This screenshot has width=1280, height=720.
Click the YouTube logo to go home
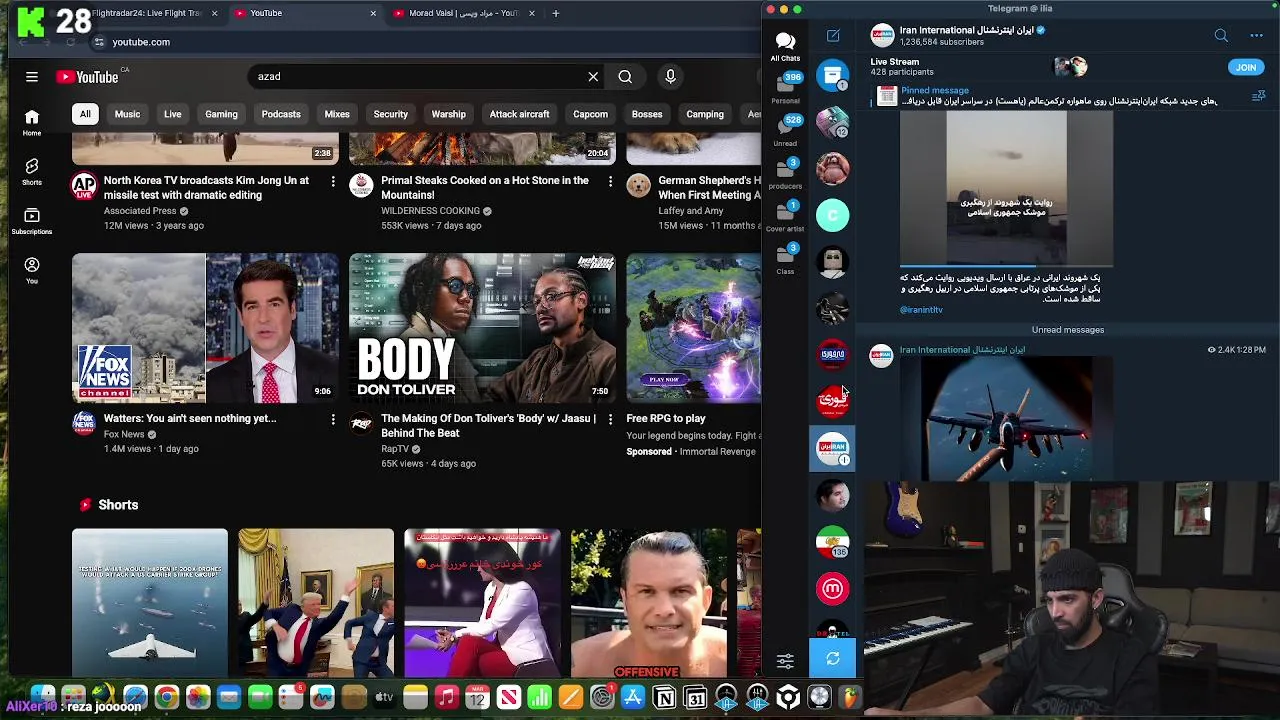click(x=88, y=77)
